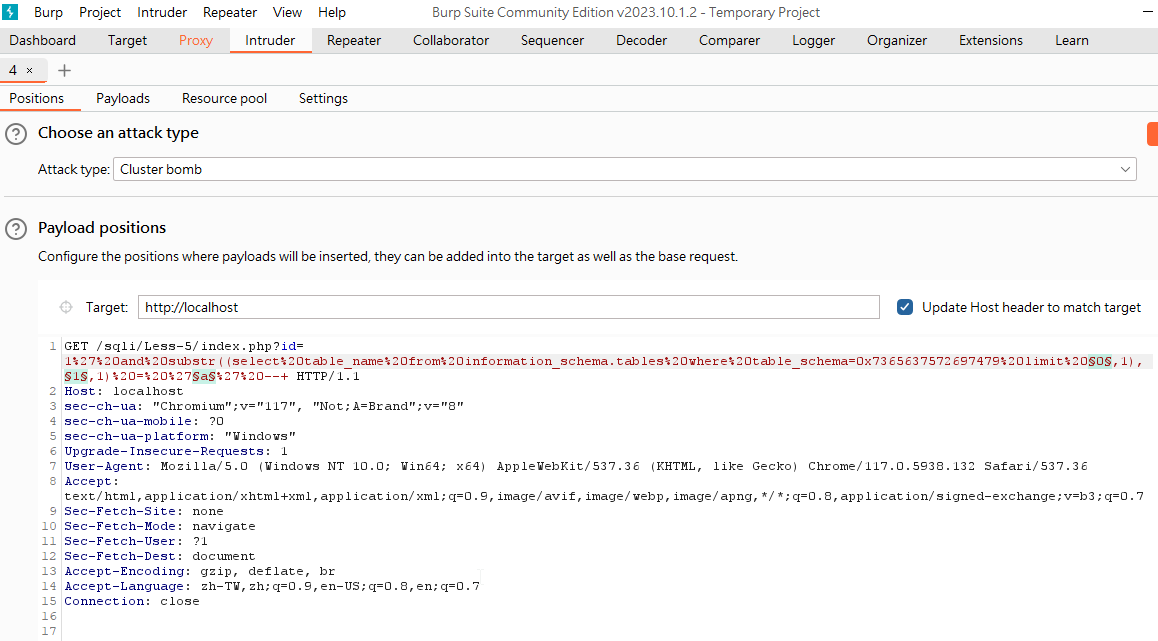Click the §1§ payload marker
The width and height of the screenshot is (1158, 641).
(x=76, y=377)
